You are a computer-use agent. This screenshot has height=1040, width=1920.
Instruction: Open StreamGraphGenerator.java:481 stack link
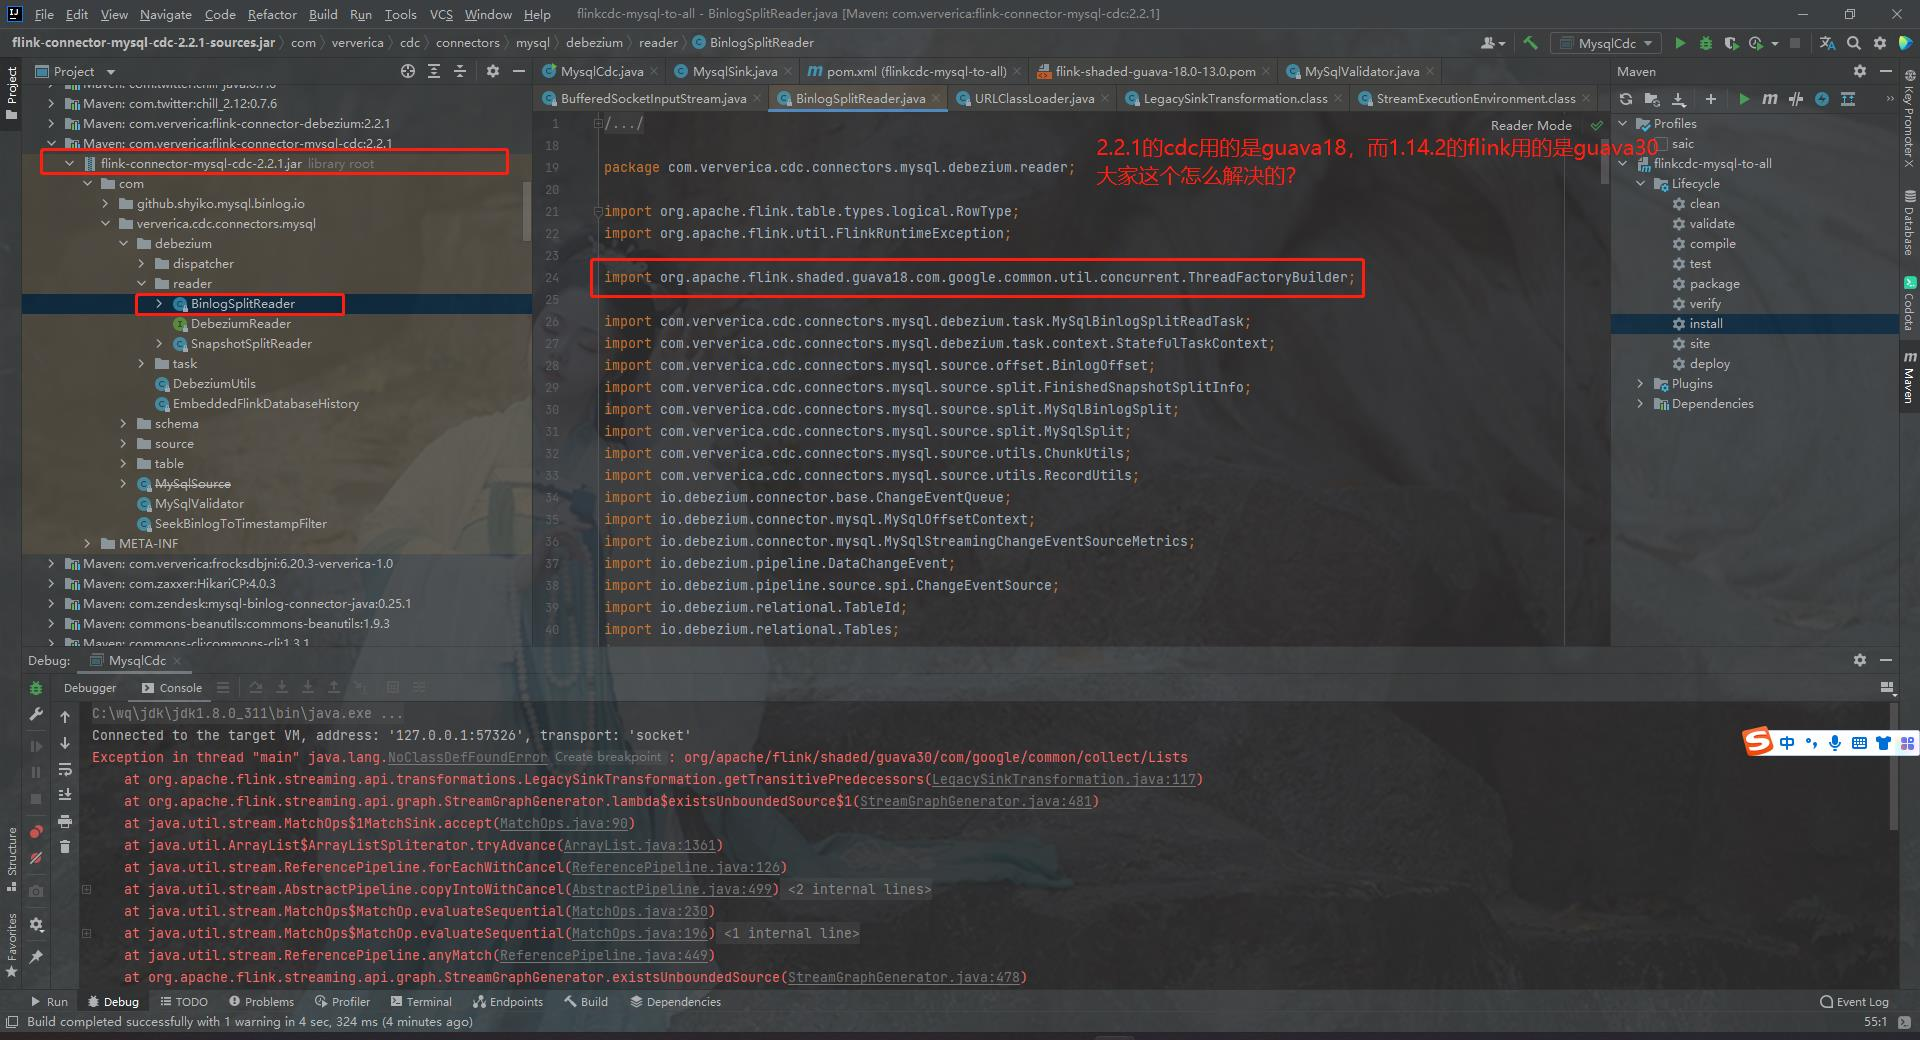pyautogui.click(x=976, y=802)
